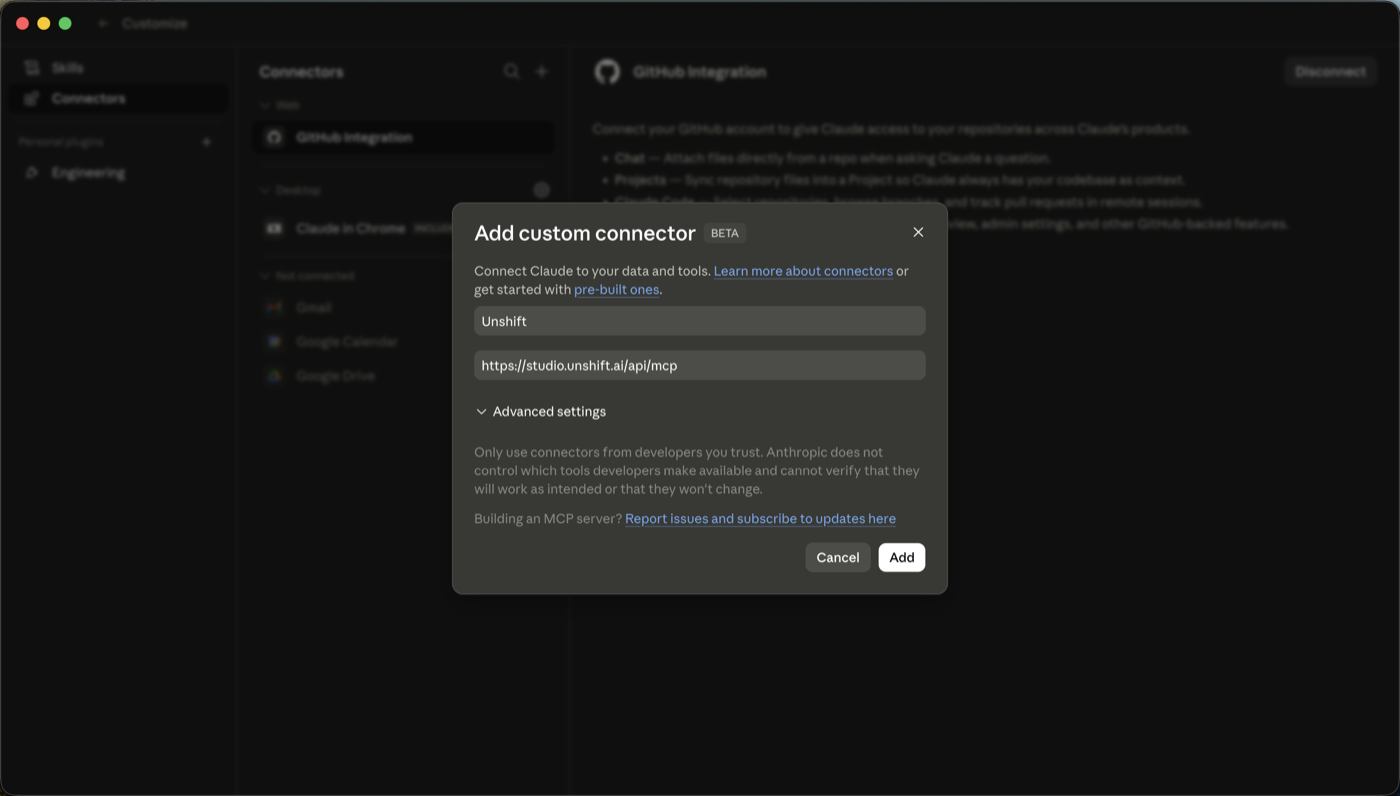1400x796 pixels.
Task: Click the Connectors sidebar icon
Action: (32, 98)
